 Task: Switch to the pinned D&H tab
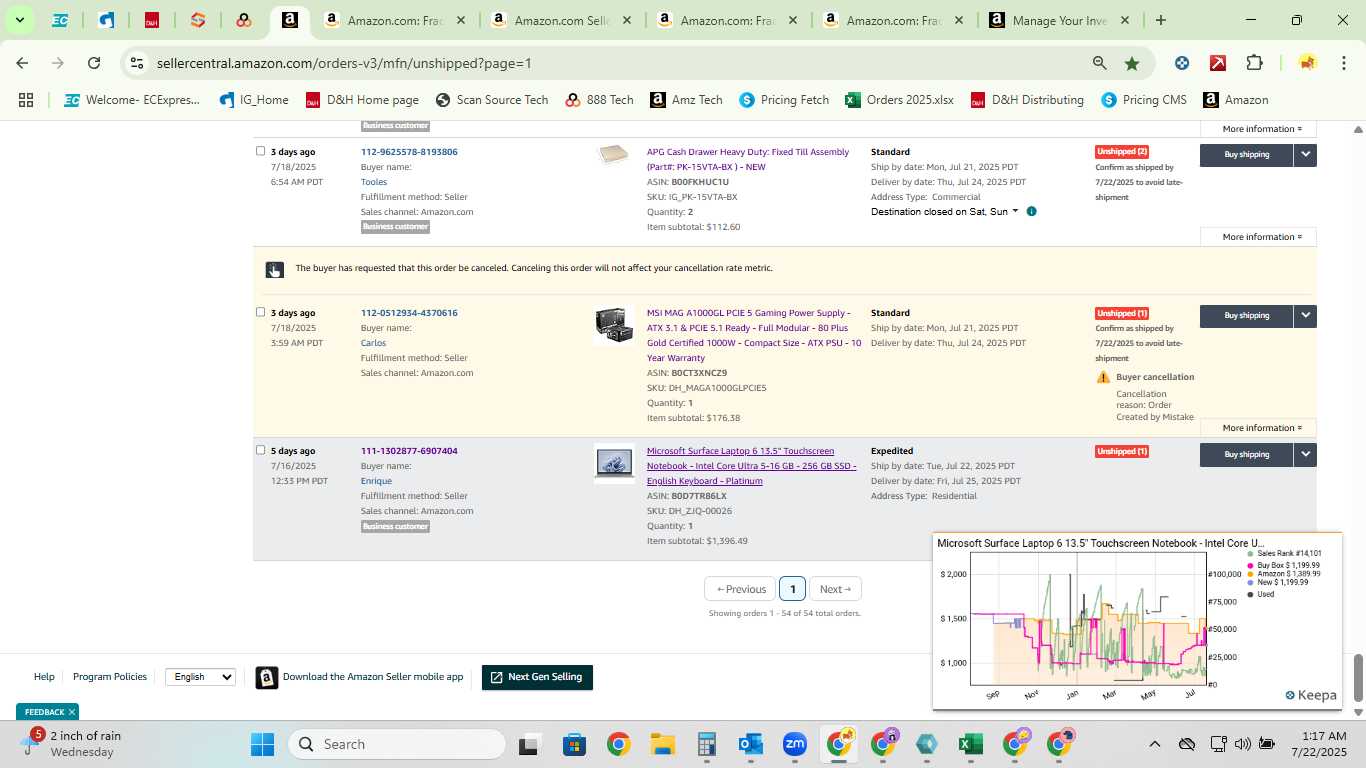(x=152, y=20)
